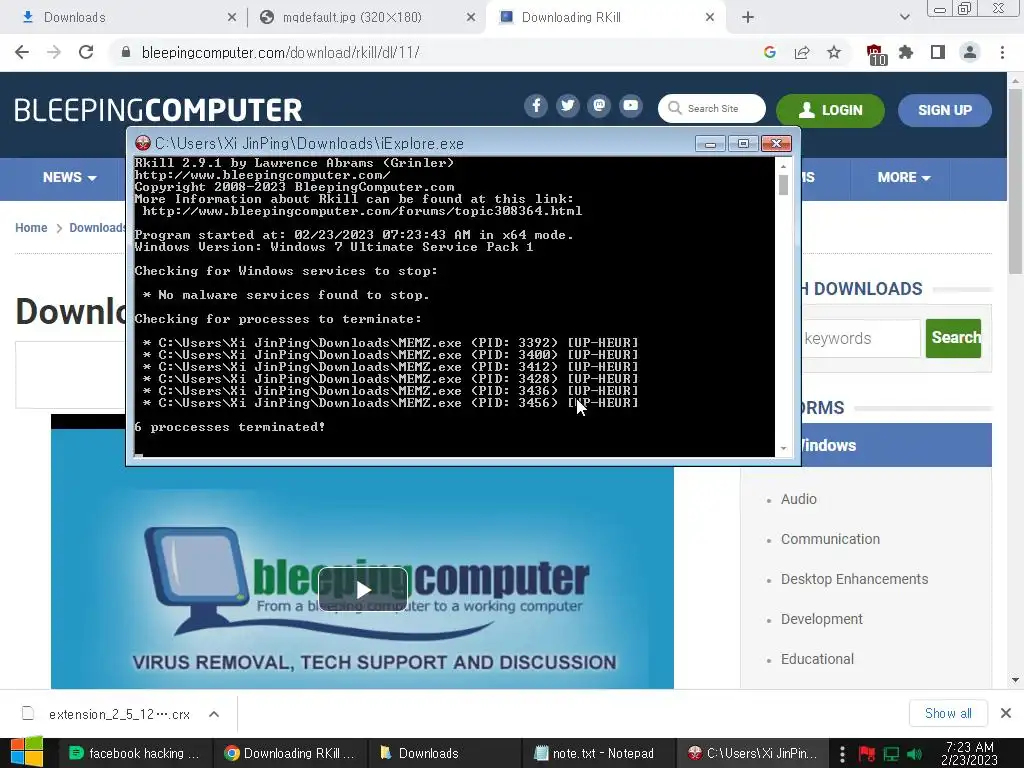Click Show all downloads
Image resolution: width=1024 pixels, height=768 pixels.
pos(948,713)
